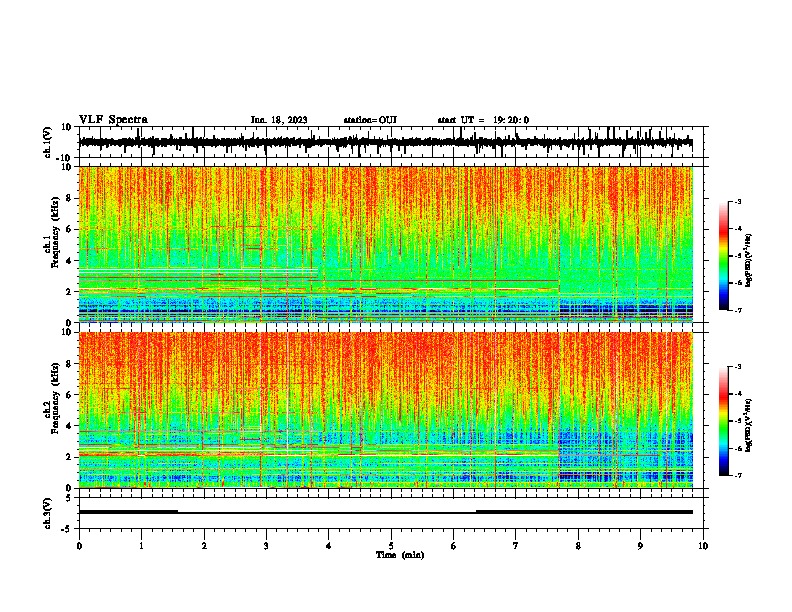The height and width of the screenshot is (612, 792).
Task: Click the "5" tick label on the ch.3(V) axis
Action: 69,497
